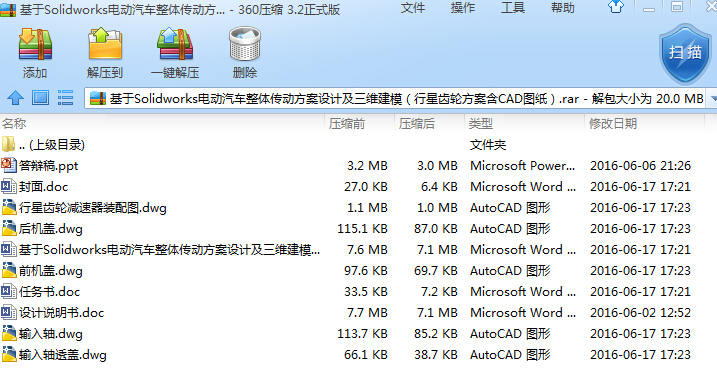
Task: Click the archive path address field
Action: click(396, 98)
